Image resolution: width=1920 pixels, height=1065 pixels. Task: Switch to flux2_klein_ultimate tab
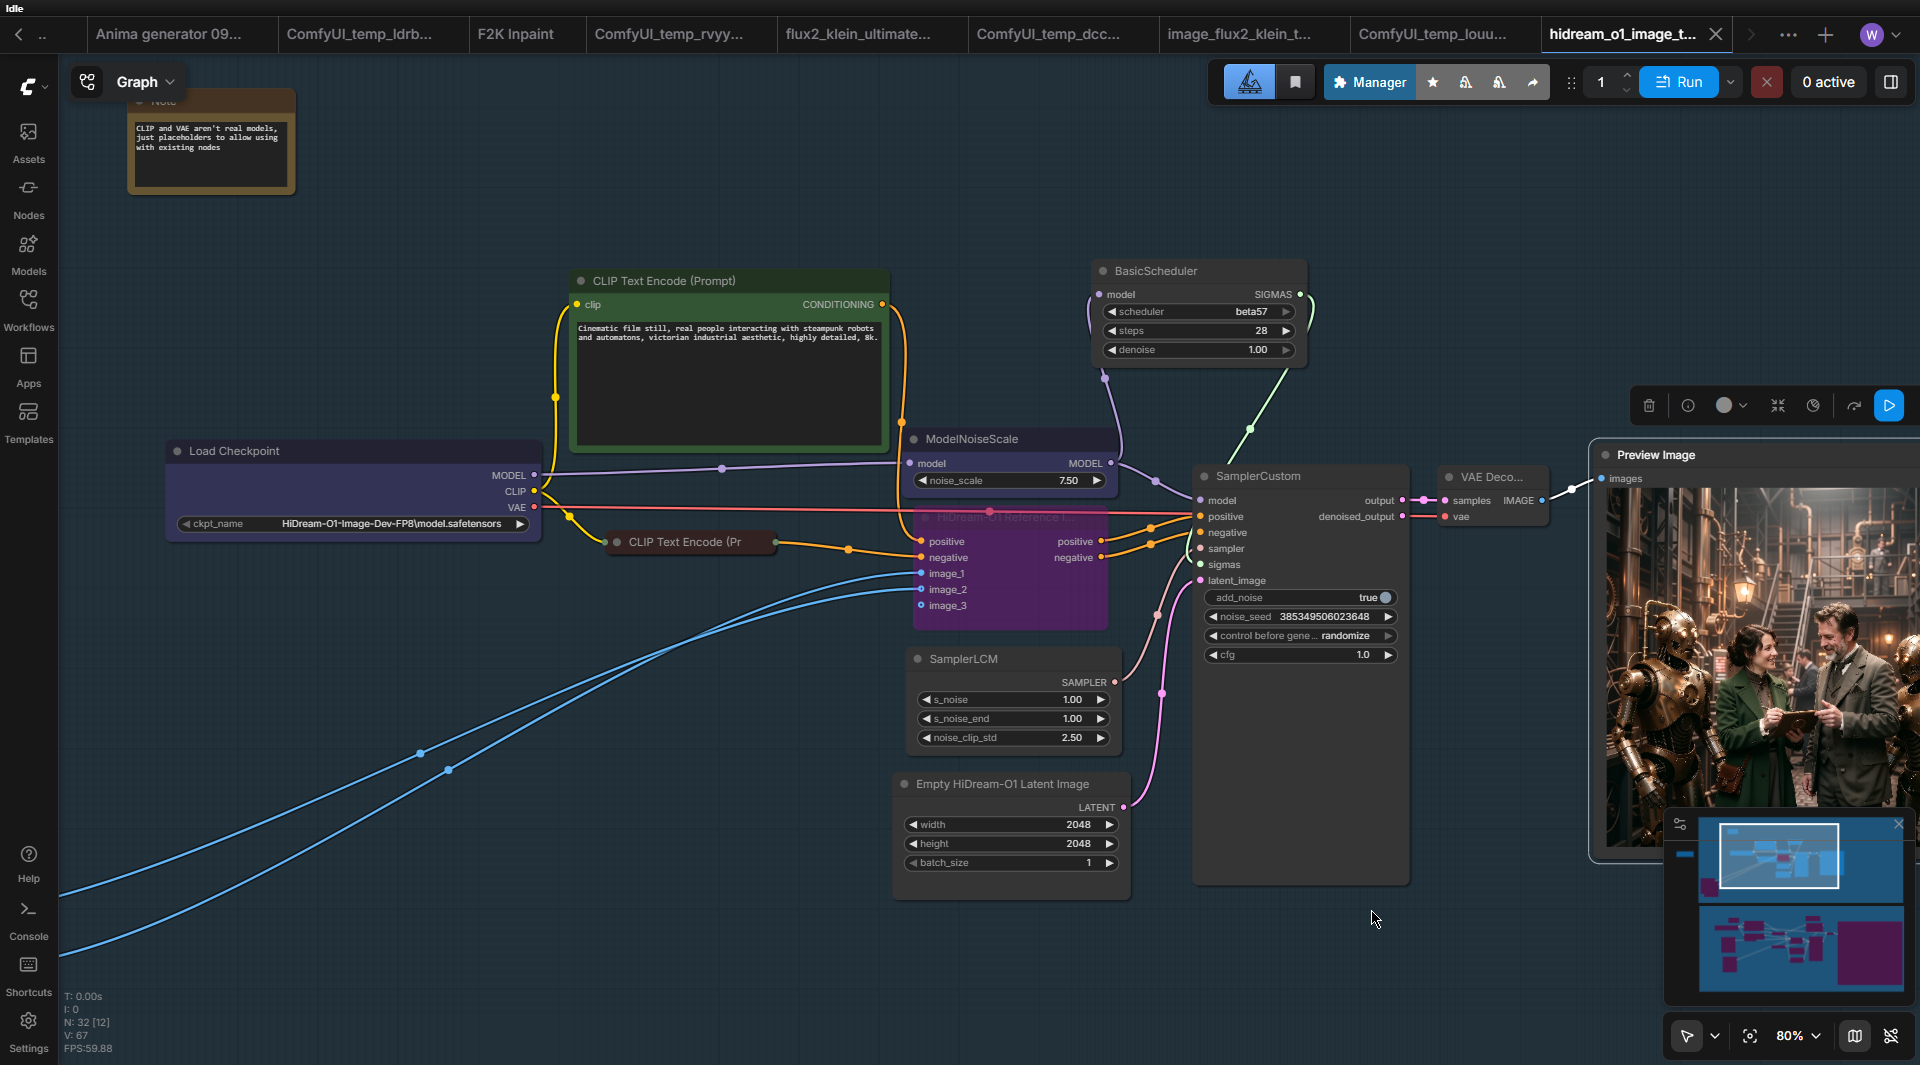pyautogui.click(x=857, y=34)
